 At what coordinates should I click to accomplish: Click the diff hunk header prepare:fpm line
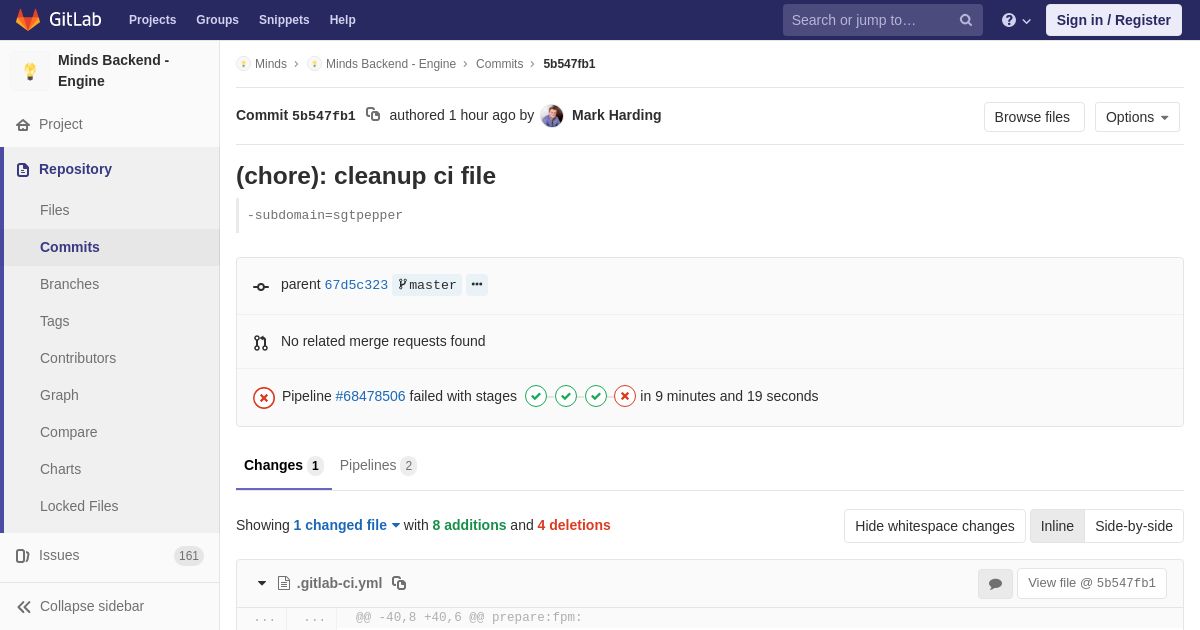469,618
